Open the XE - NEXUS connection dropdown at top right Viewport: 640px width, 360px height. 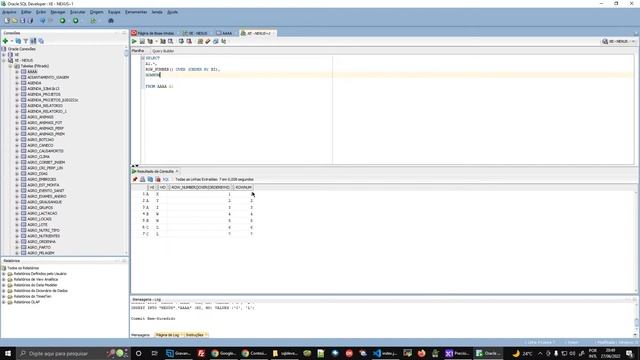(619, 41)
